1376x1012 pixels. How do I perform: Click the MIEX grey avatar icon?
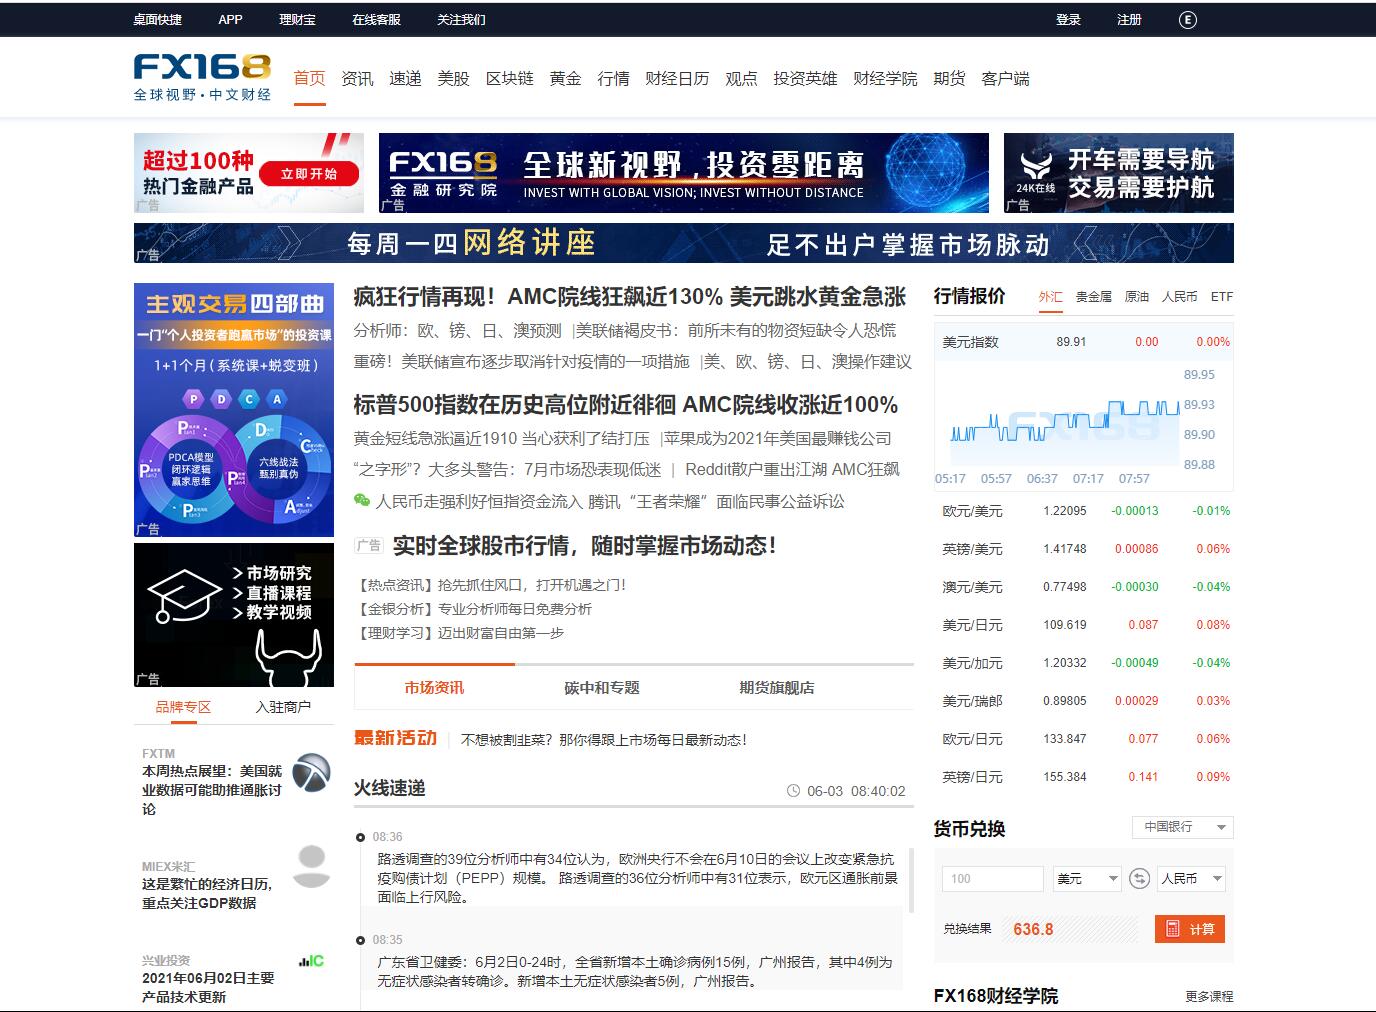pos(311,866)
